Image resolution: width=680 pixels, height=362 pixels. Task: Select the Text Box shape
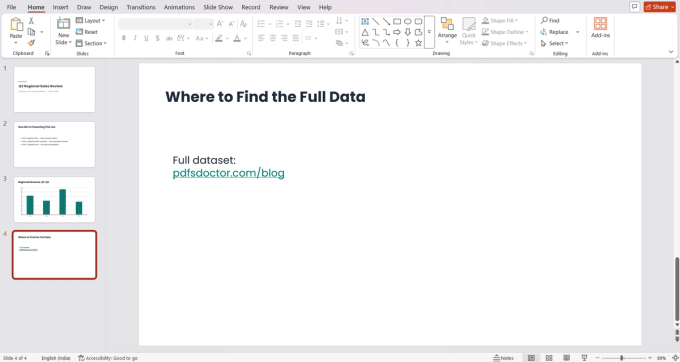click(x=365, y=21)
